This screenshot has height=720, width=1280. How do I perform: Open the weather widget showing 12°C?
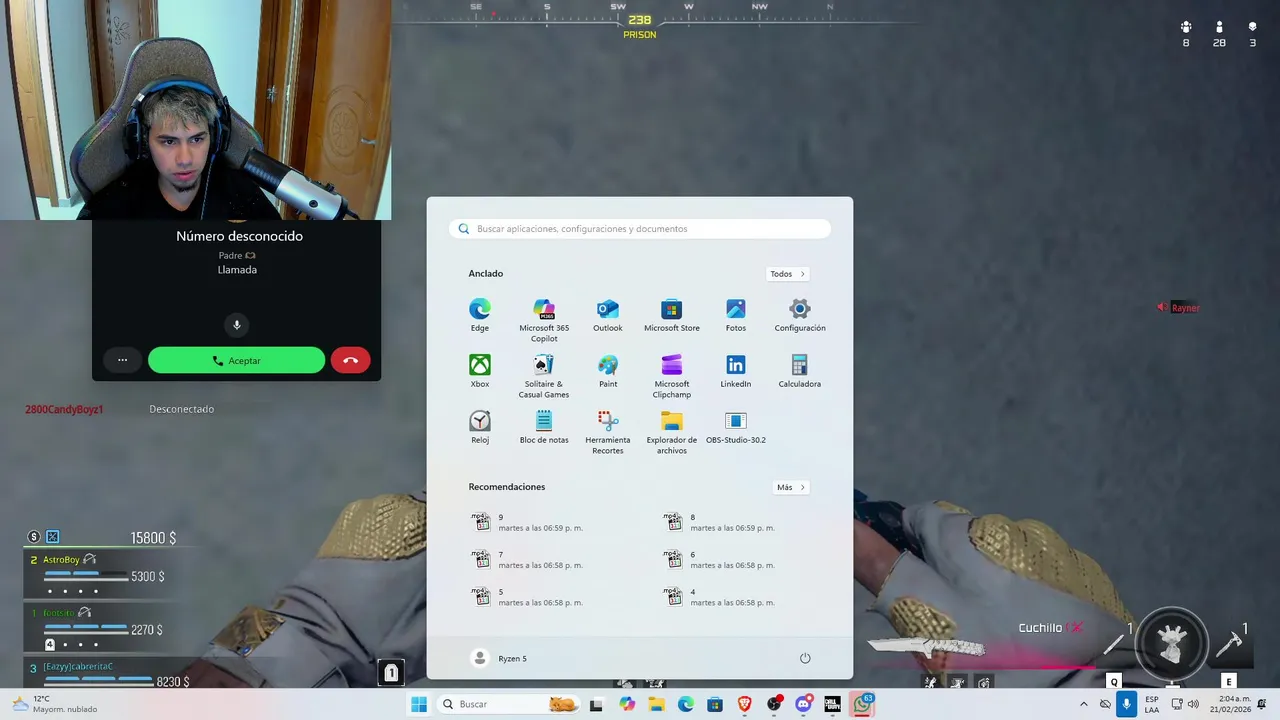pos(56,704)
